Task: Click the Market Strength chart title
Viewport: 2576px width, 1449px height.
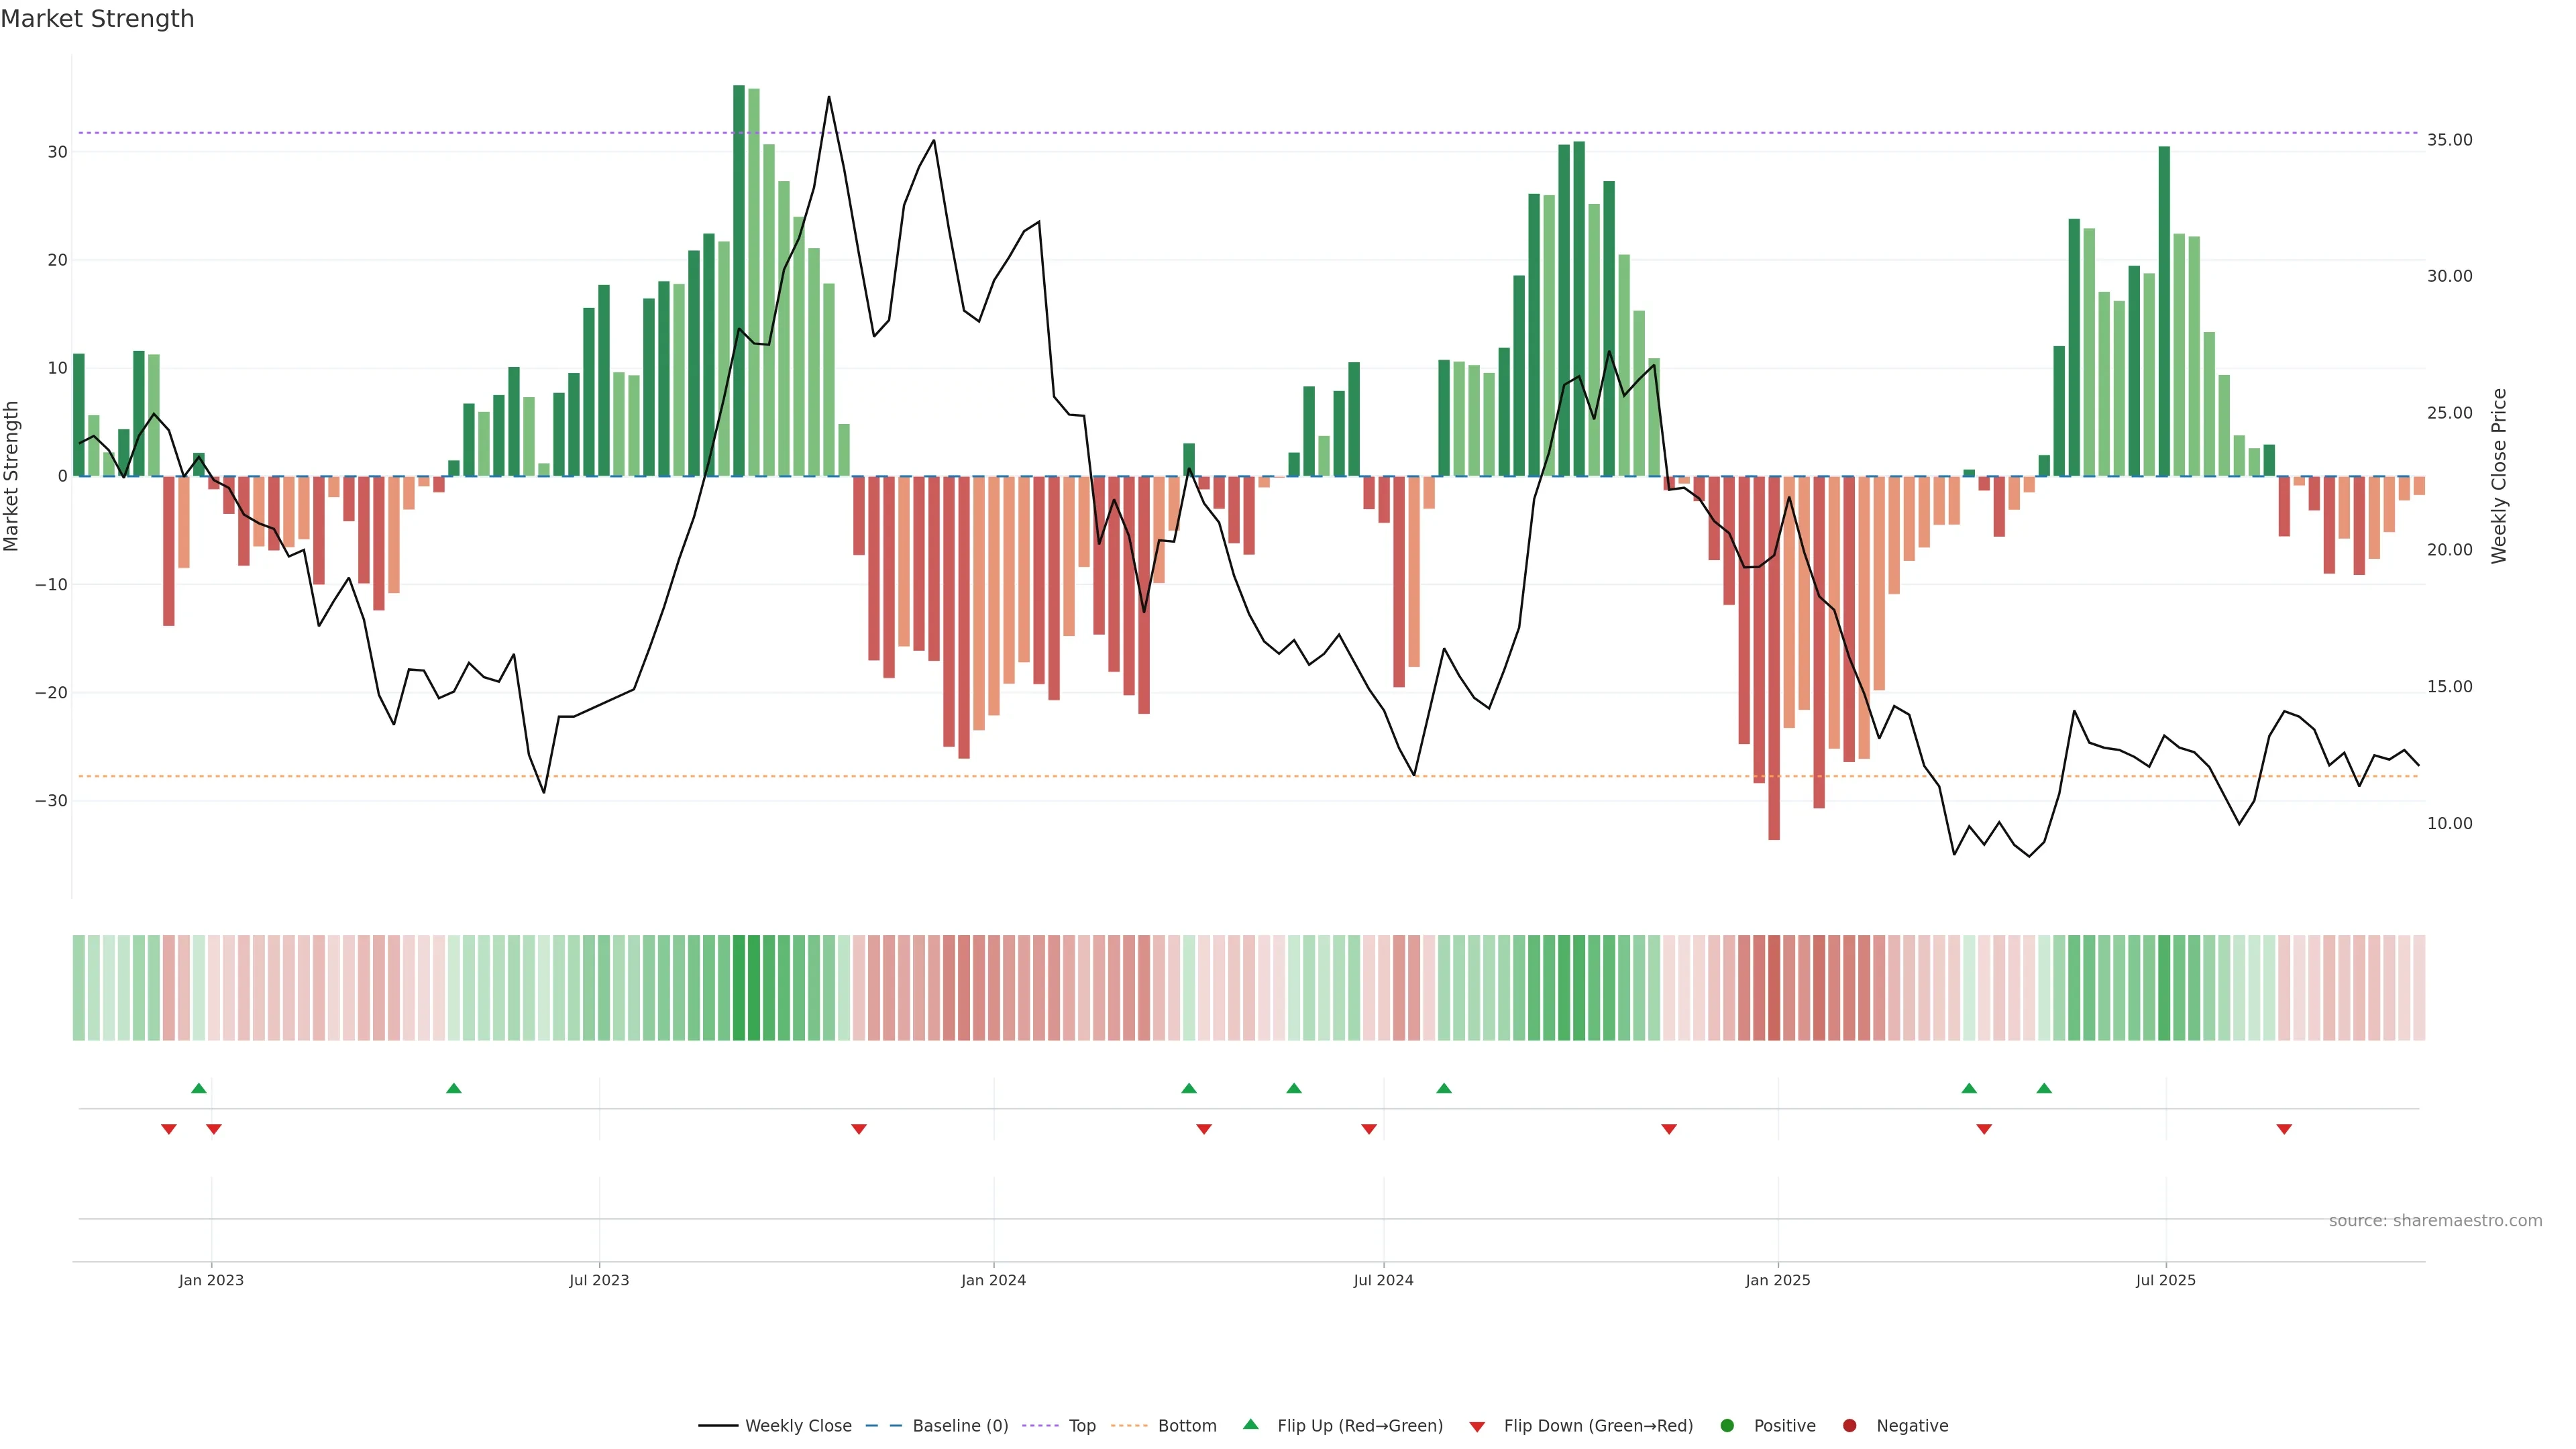Action: point(97,19)
